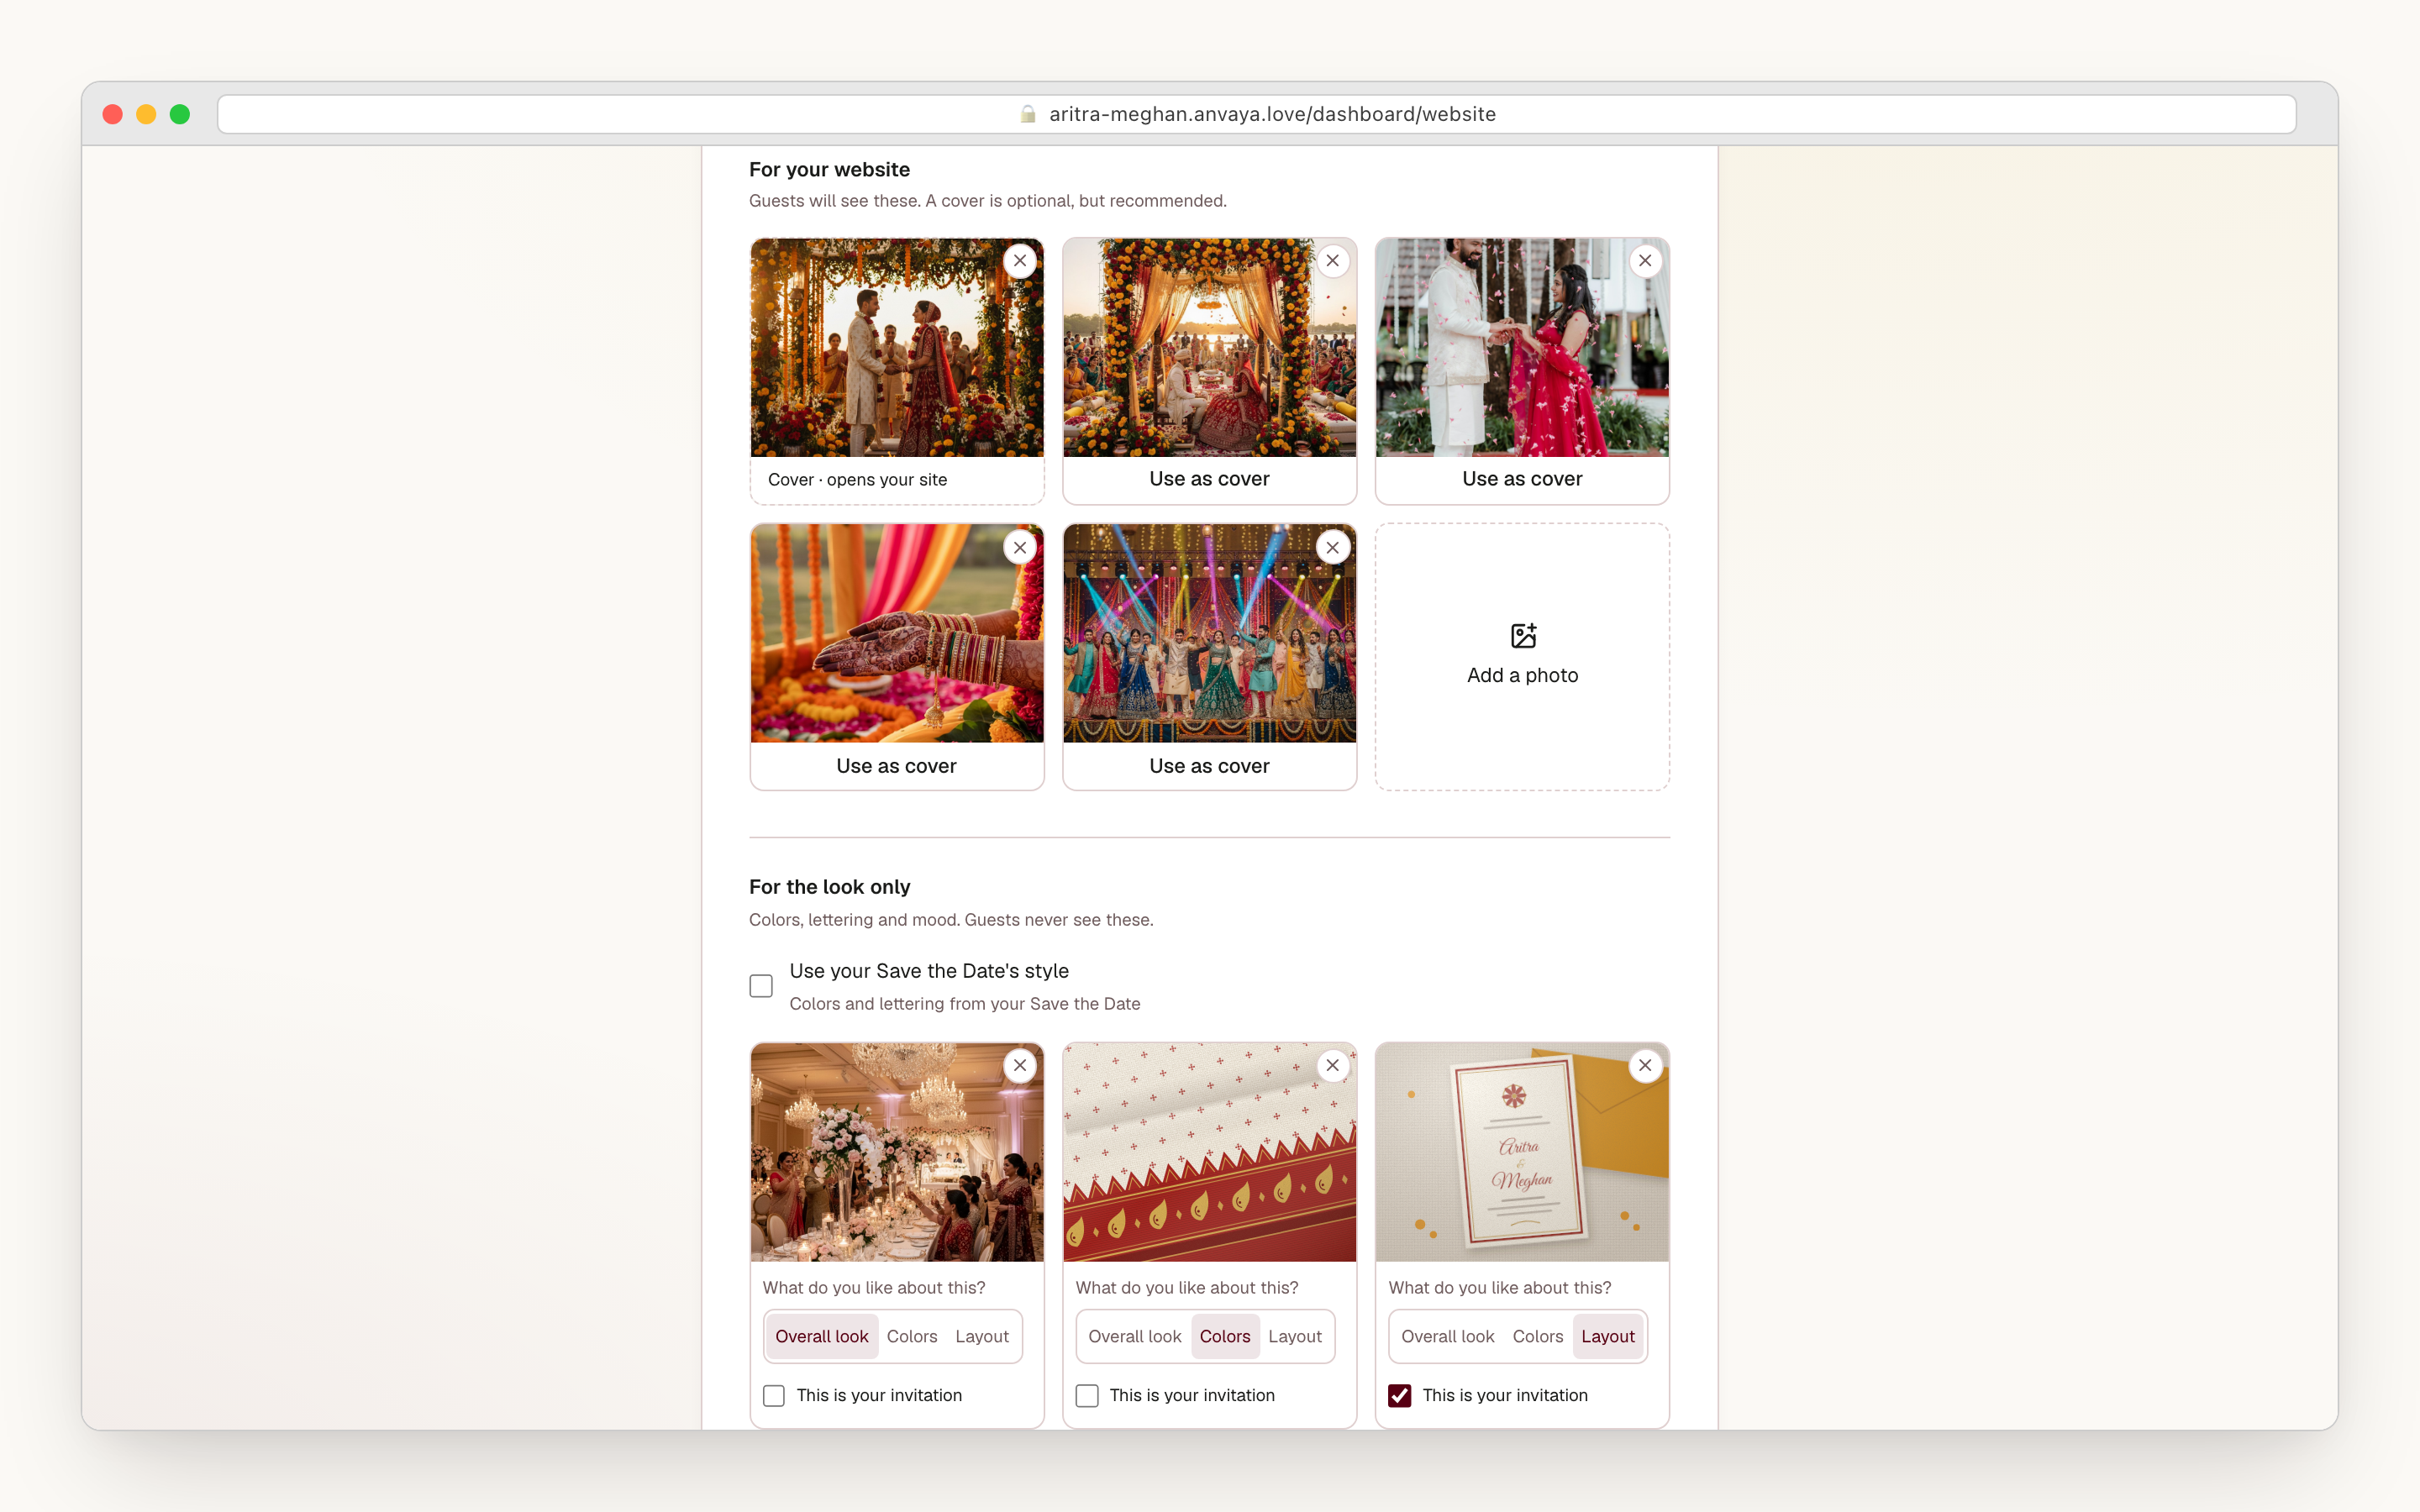Screen dimensions: 2420x1512
Task: Select Layout for fabric pattern image
Action: coord(1295,1337)
